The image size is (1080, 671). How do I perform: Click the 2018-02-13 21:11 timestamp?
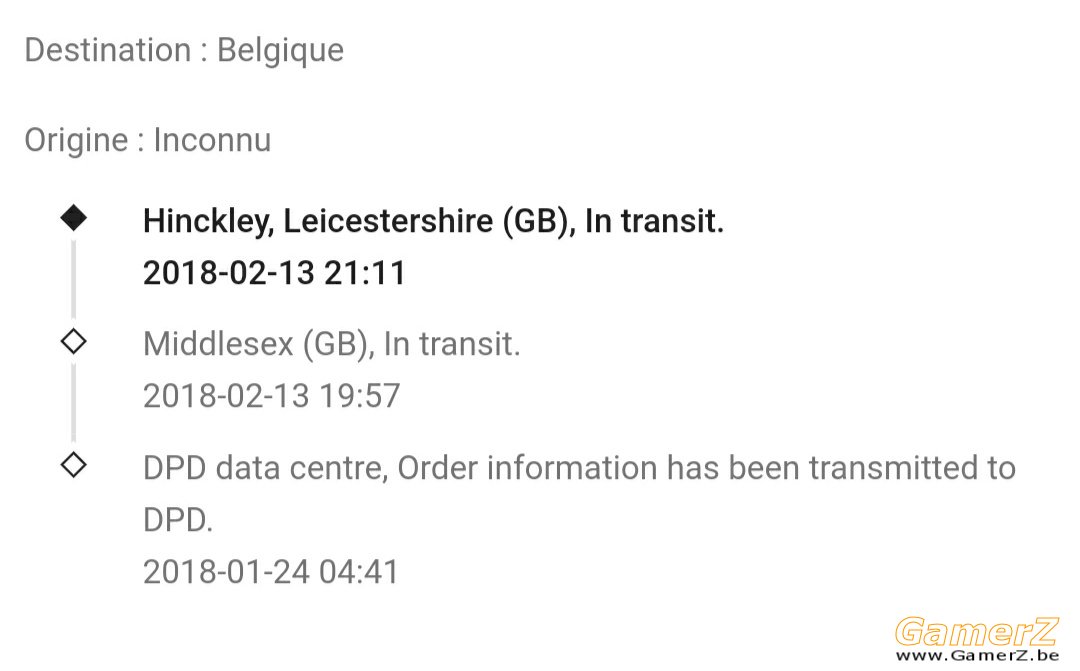tap(274, 273)
